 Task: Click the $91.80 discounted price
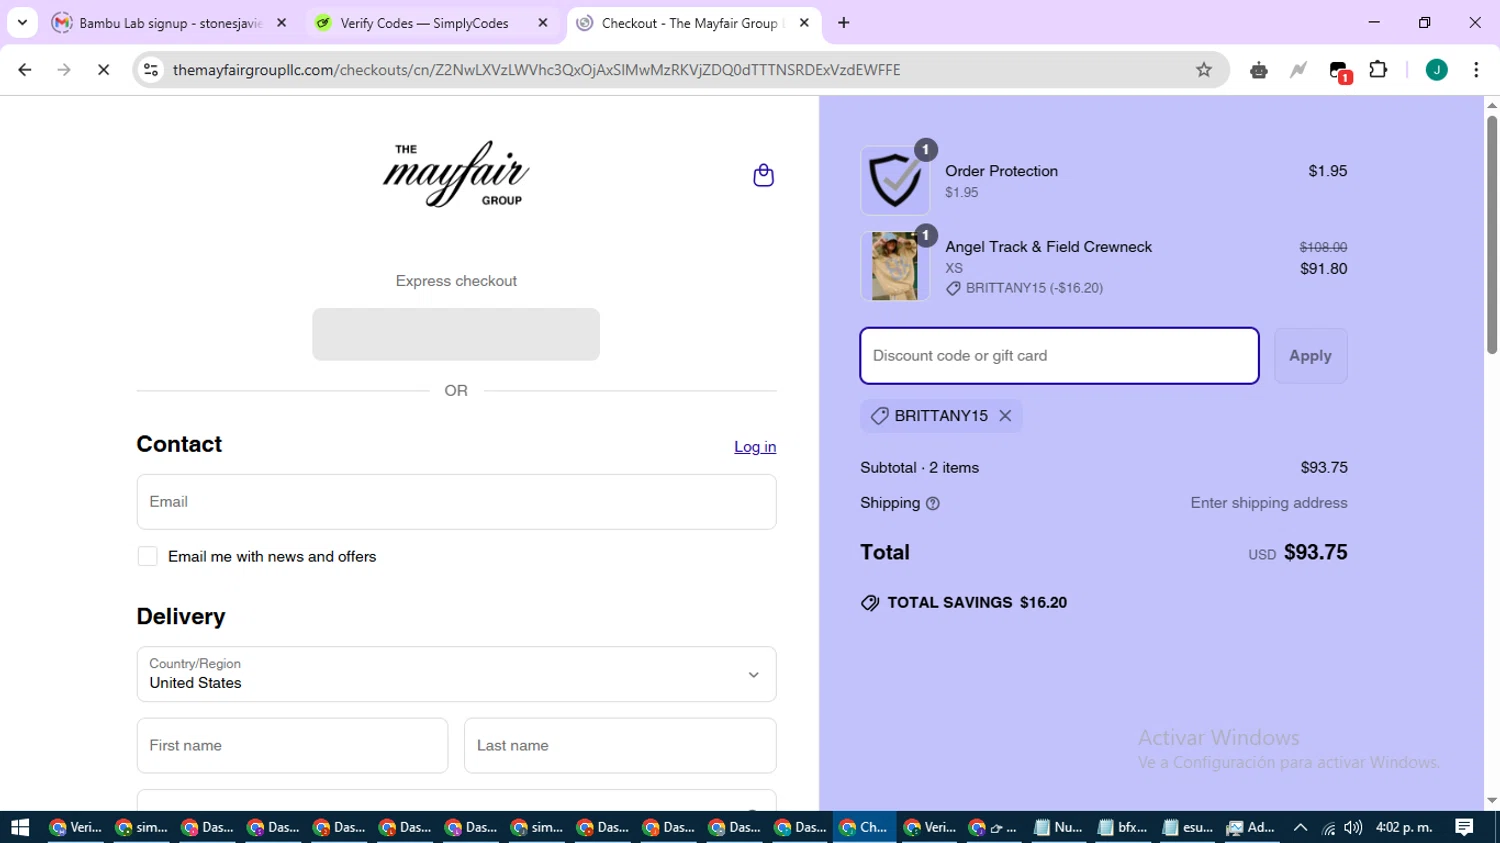pyautogui.click(x=1323, y=269)
